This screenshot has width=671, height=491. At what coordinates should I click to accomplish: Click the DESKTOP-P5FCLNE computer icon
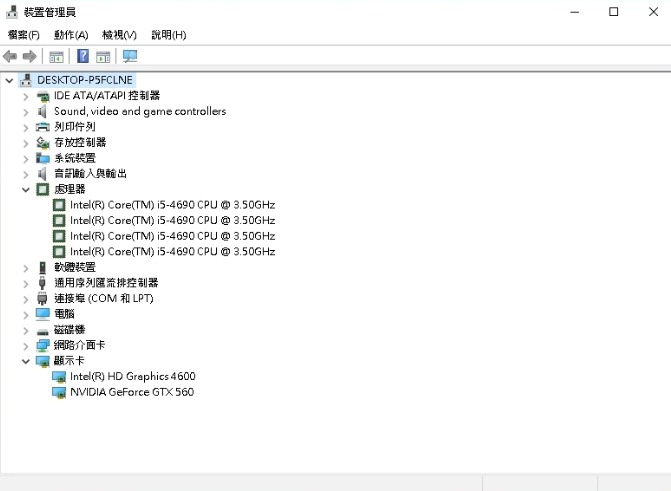coord(26,80)
